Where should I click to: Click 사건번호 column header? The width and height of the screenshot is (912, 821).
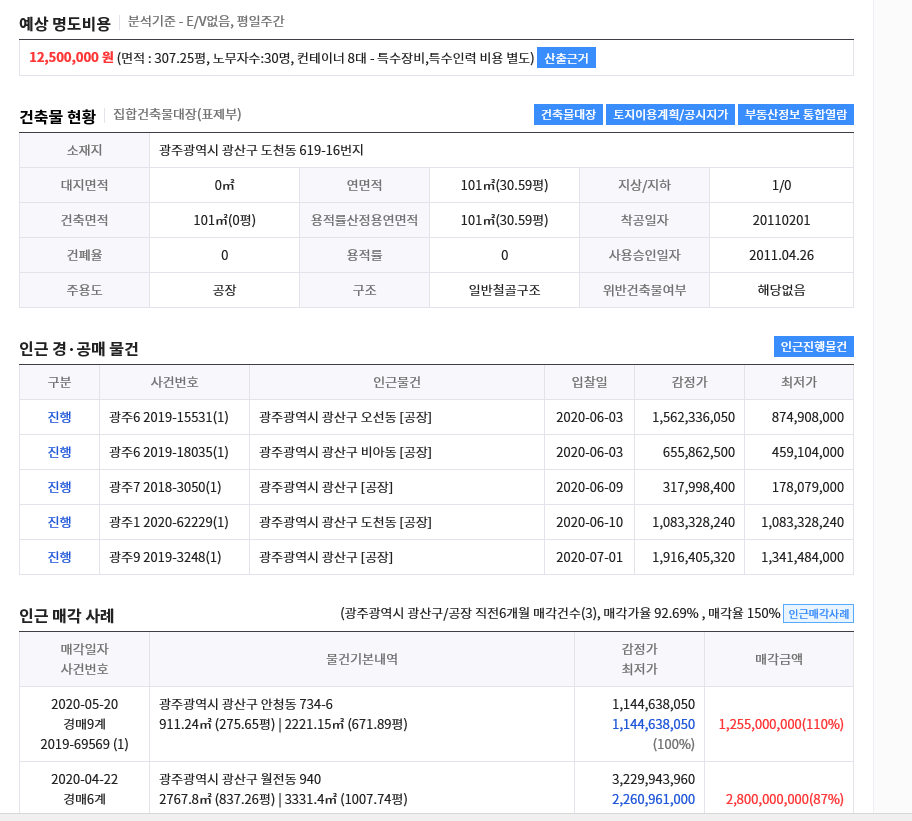[x=174, y=382]
